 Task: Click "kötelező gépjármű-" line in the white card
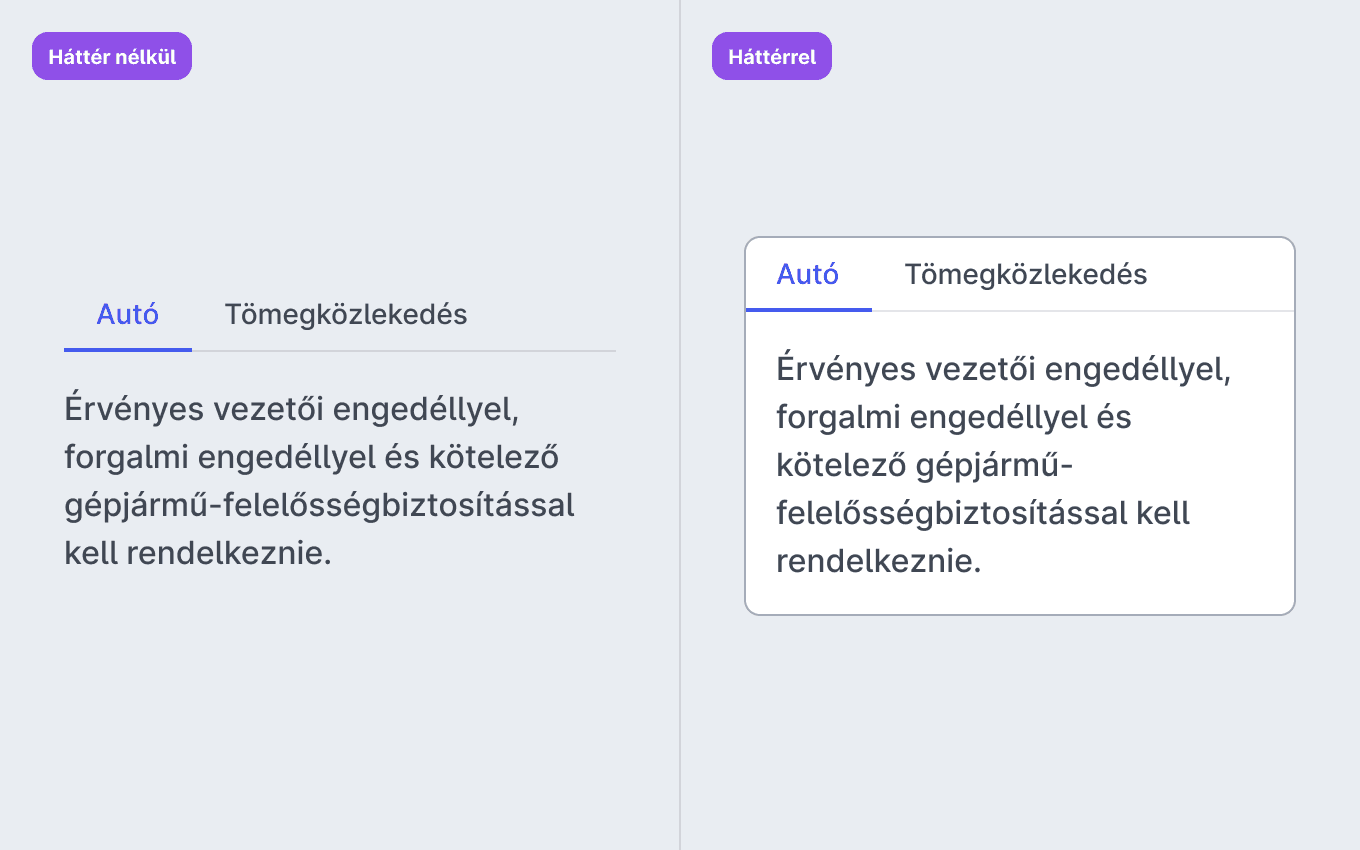(x=924, y=465)
